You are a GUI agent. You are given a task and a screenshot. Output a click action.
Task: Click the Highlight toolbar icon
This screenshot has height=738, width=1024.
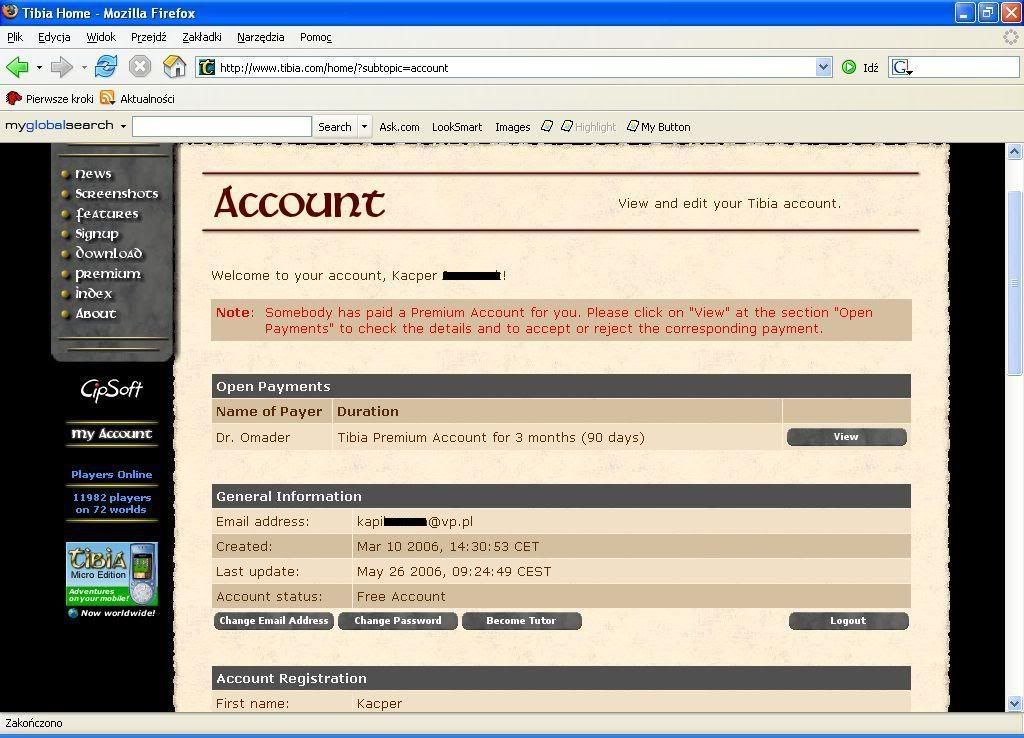click(x=567, y=126)
